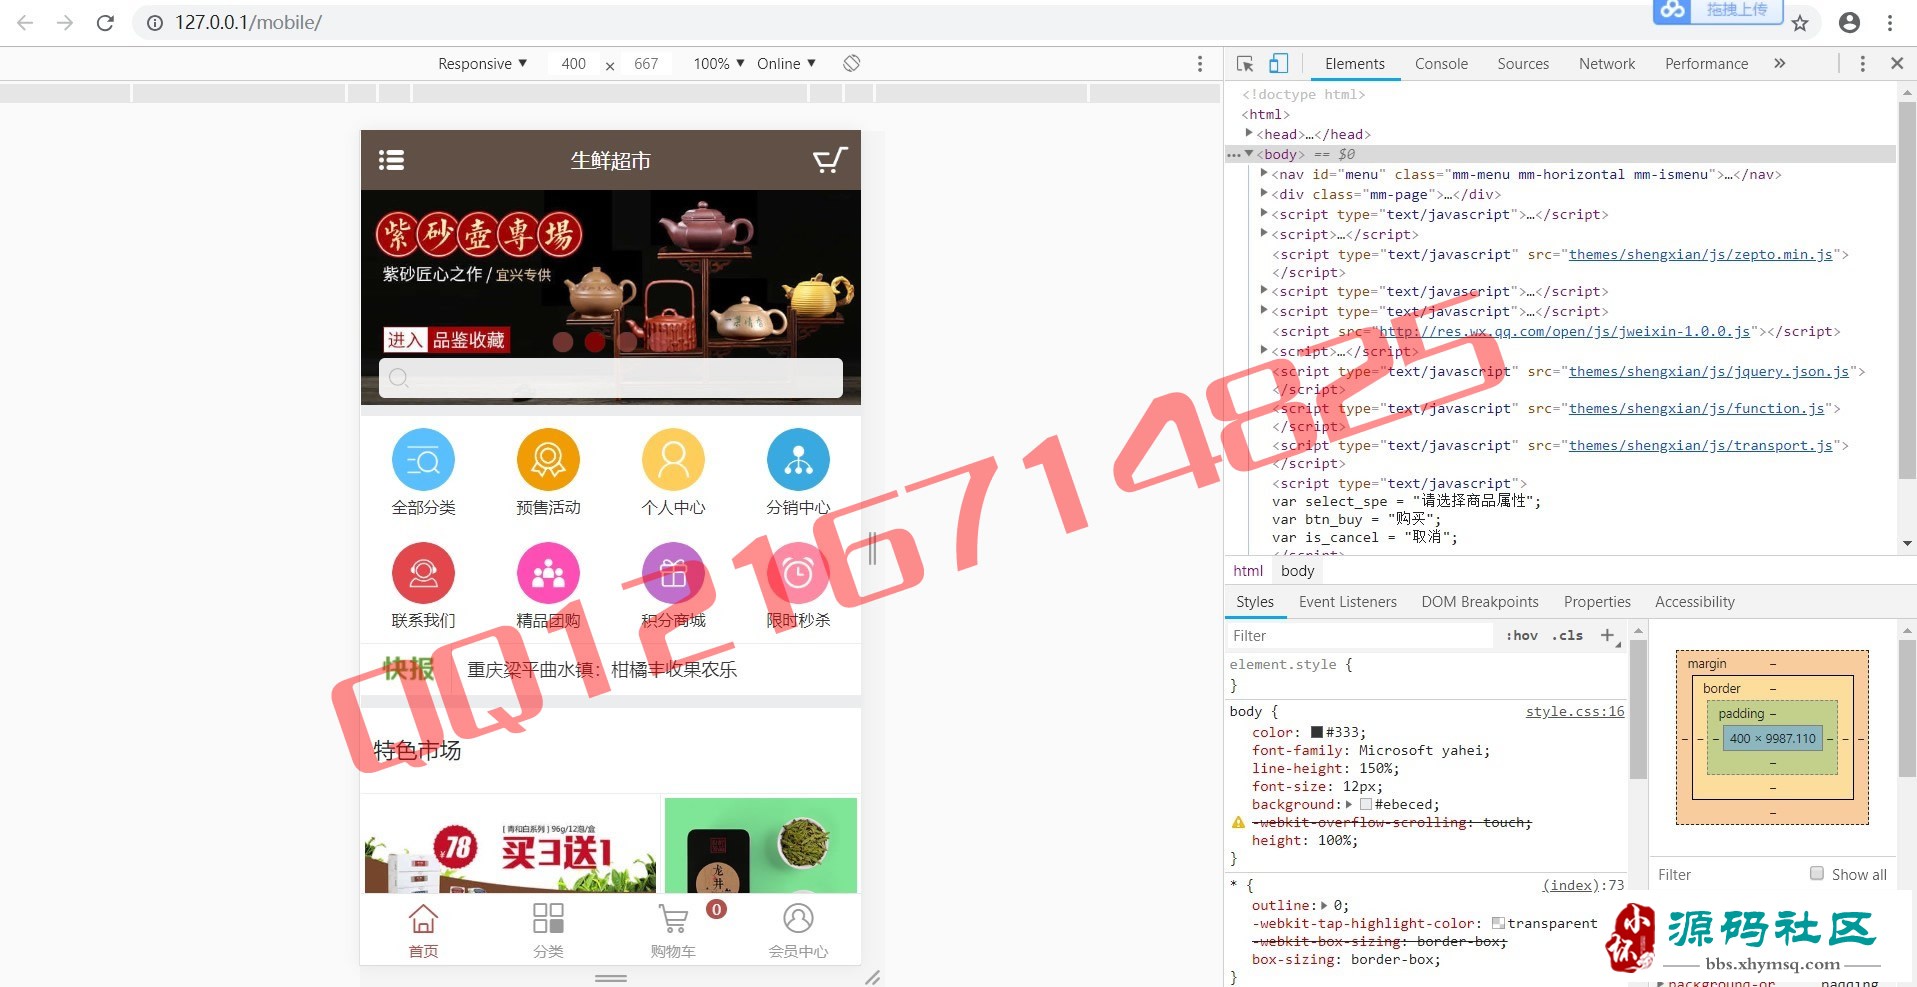Open the Event Listeners tab
This screenshot has width=1917, height=987.
(1347, 602)
